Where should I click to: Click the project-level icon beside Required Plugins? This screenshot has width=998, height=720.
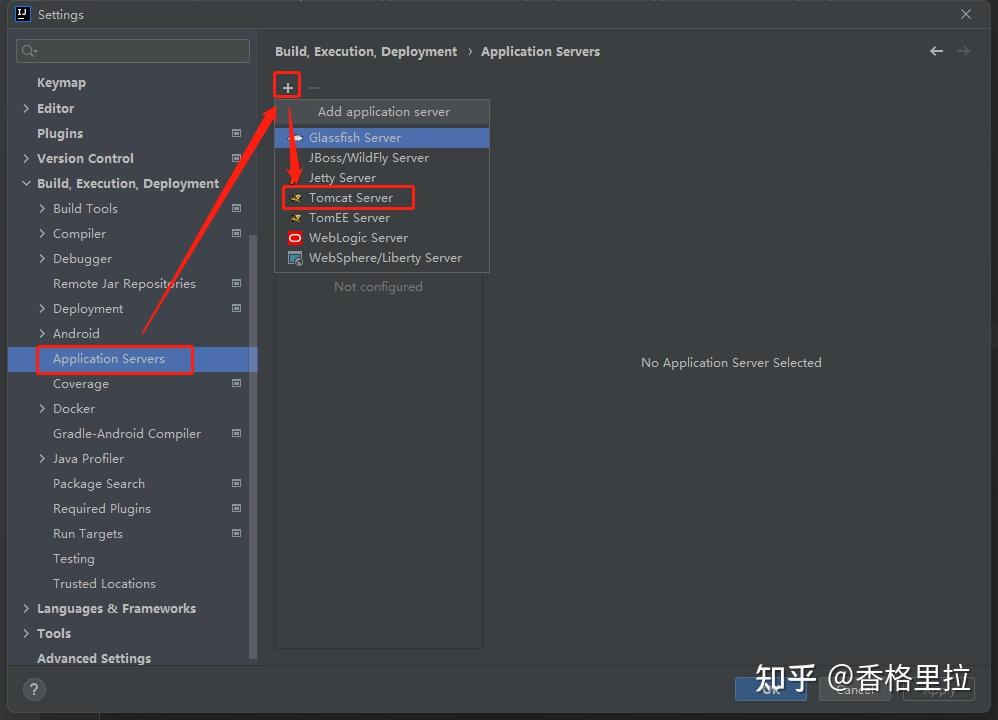(x=236, y=508)
